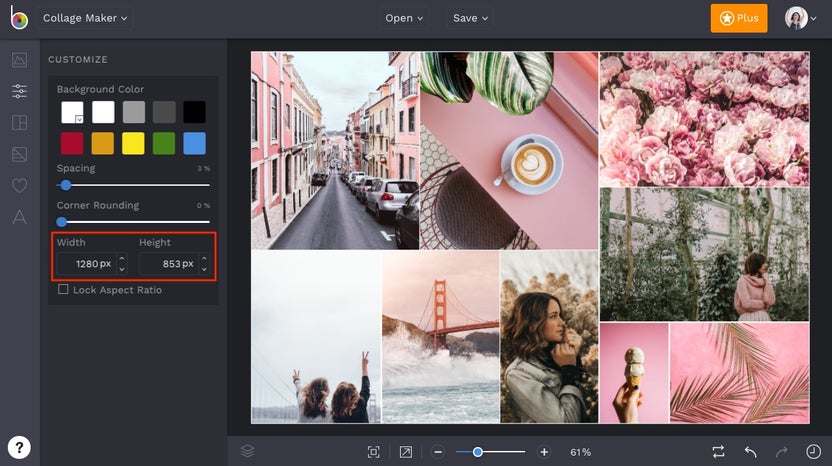Screen dimensions: 832x466
Task: Open the user profile avatar menu
Action: [x=796, y=18]
